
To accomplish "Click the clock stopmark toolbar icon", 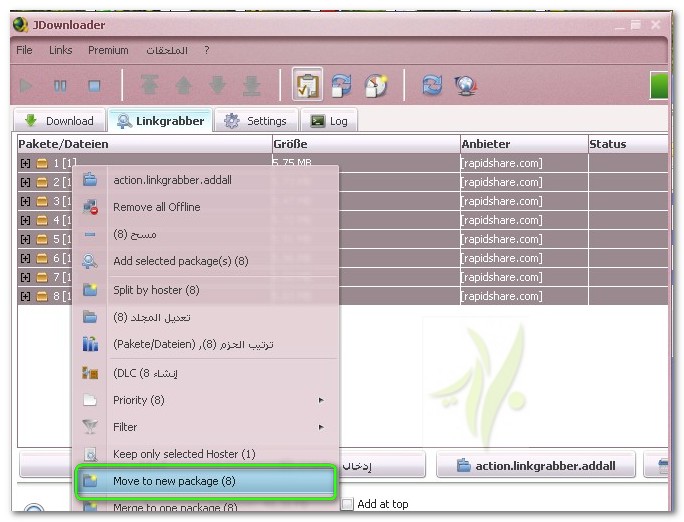I will click(x=376, y=85).
